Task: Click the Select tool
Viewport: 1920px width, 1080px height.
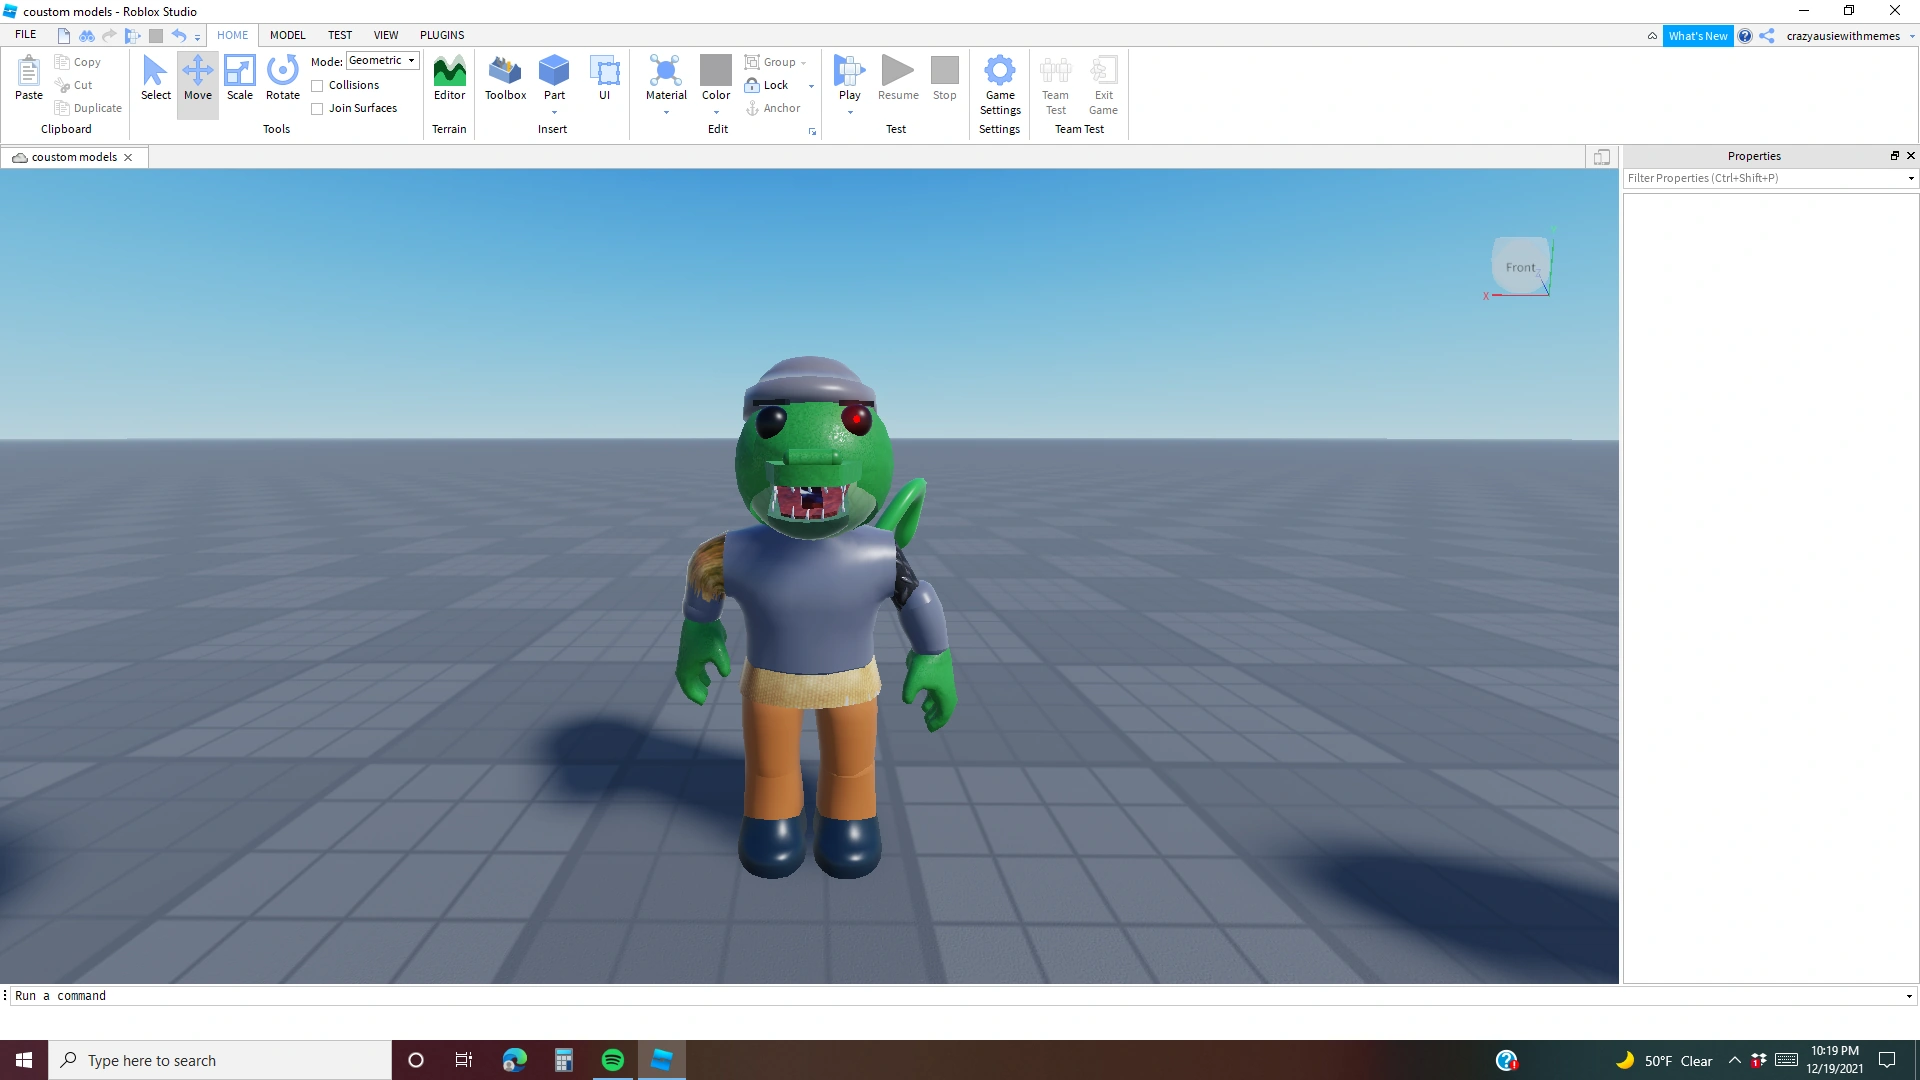Action: point(155,78)
